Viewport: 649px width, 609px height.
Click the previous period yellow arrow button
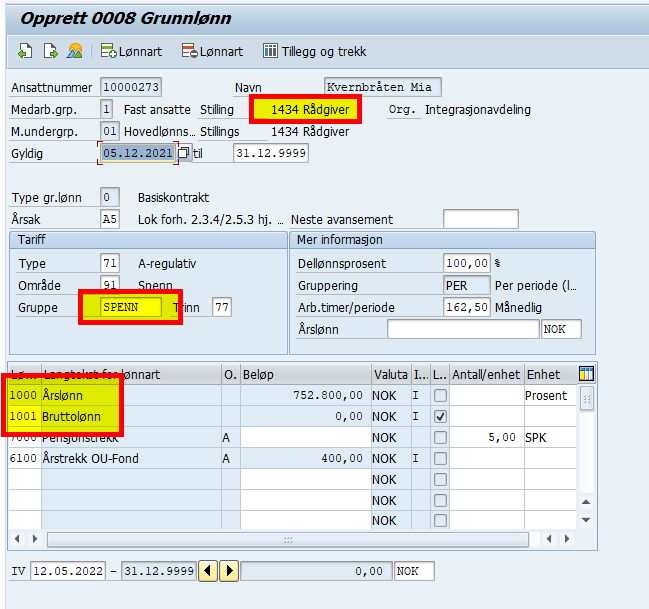pyautogui.click(x=208, y=571)
